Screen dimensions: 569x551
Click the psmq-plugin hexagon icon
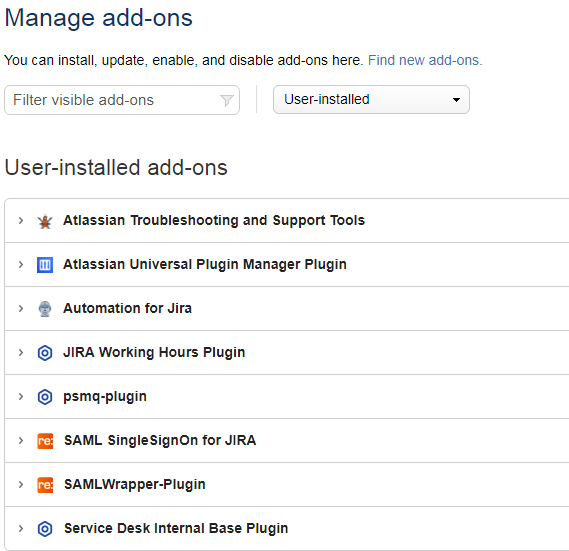[45, 397]
